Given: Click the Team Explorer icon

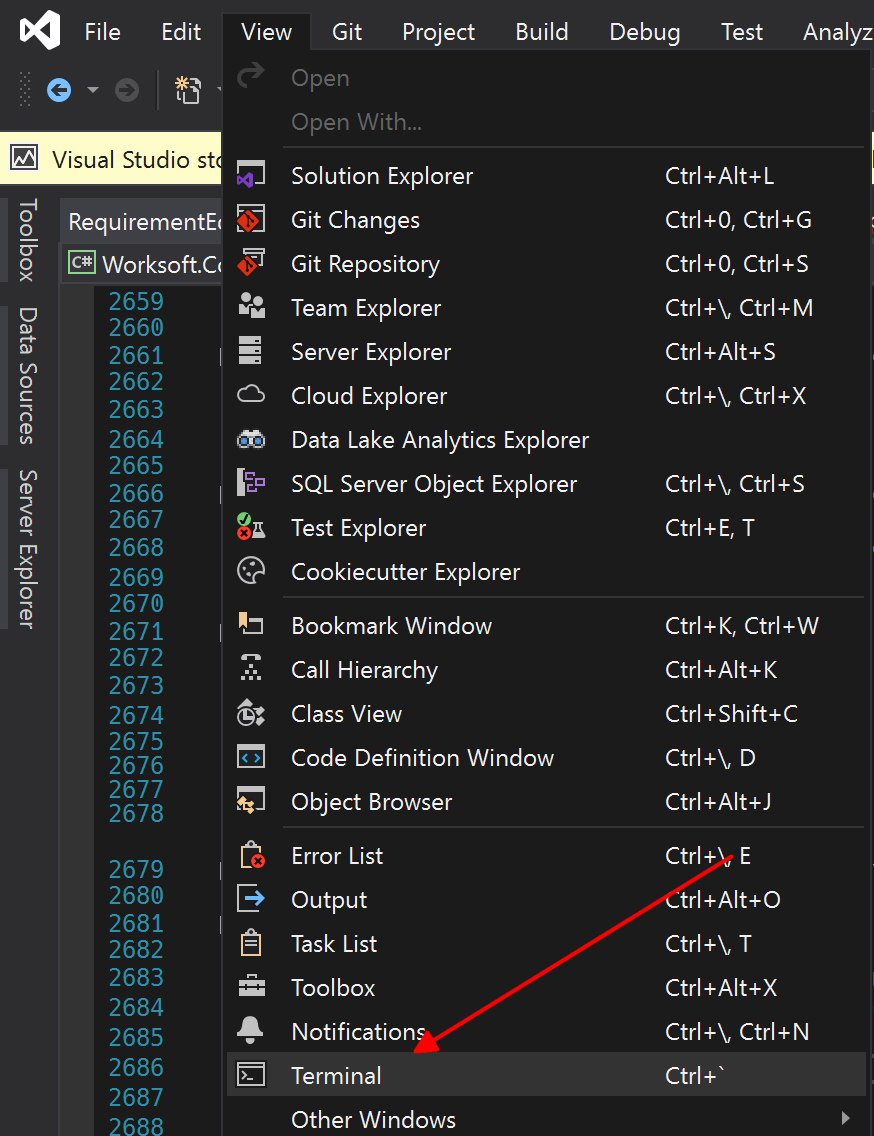Looking at the screenshot, I should pos(251,307).
